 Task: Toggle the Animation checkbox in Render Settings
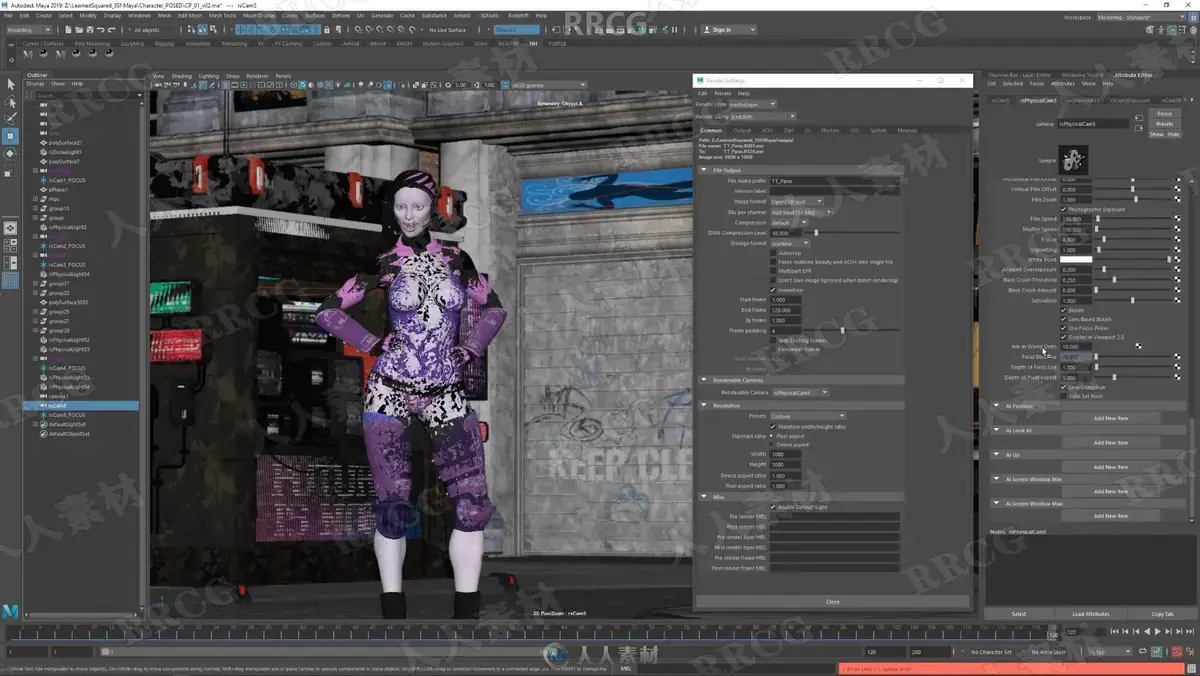(773, 290)
